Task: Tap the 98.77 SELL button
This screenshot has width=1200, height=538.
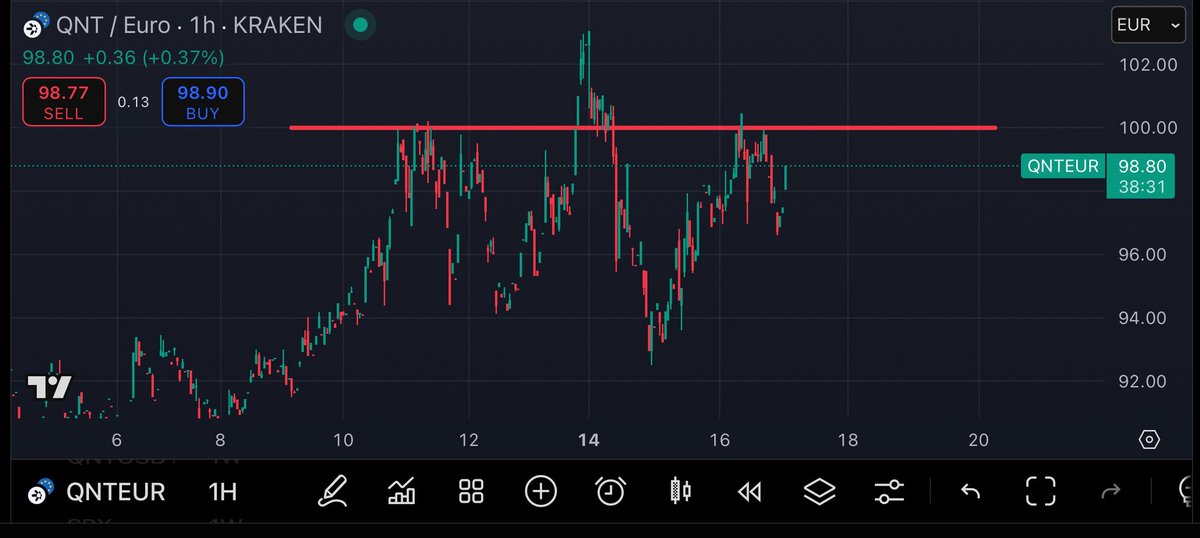Action: (x=64, y=102)
